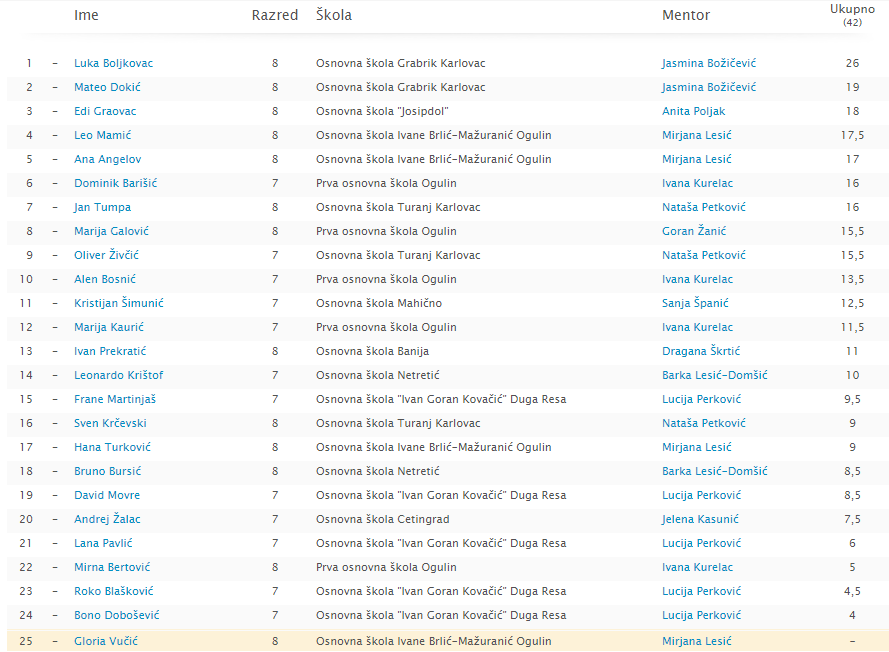Open Luka Boljkovac's profile link
Viewport: 889px width, 652px height.
(x=113, y=63)
